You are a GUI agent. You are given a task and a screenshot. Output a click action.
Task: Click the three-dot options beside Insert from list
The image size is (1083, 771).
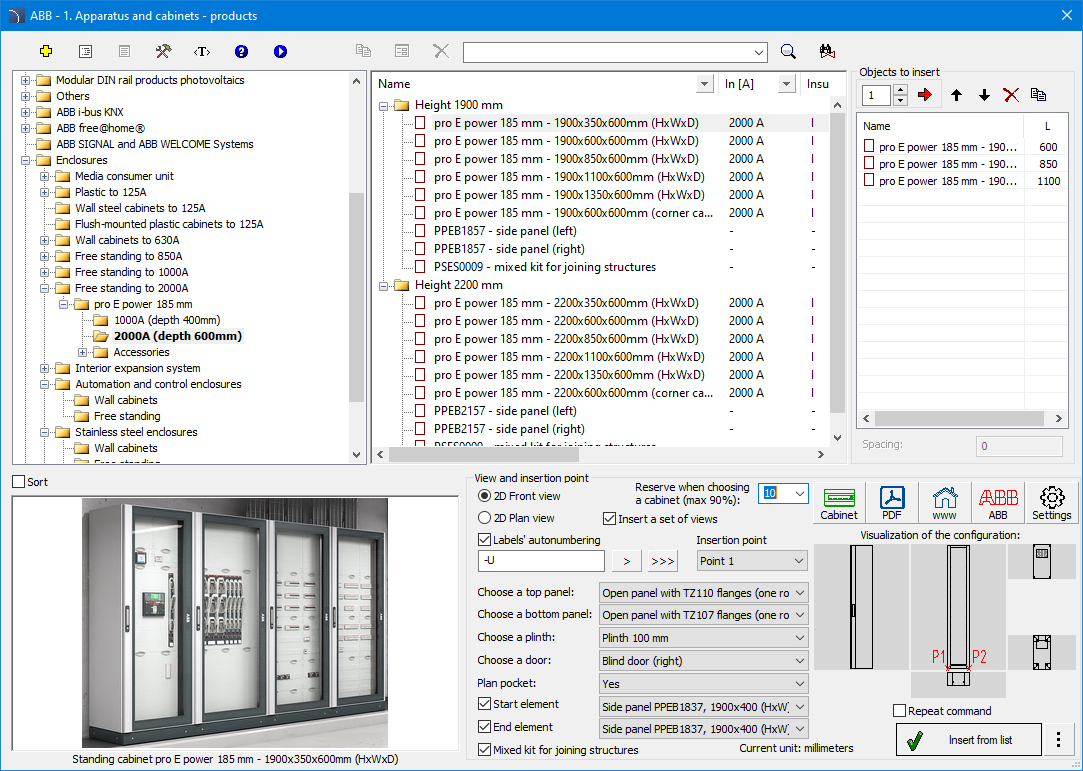click(x=1059, y=740)
